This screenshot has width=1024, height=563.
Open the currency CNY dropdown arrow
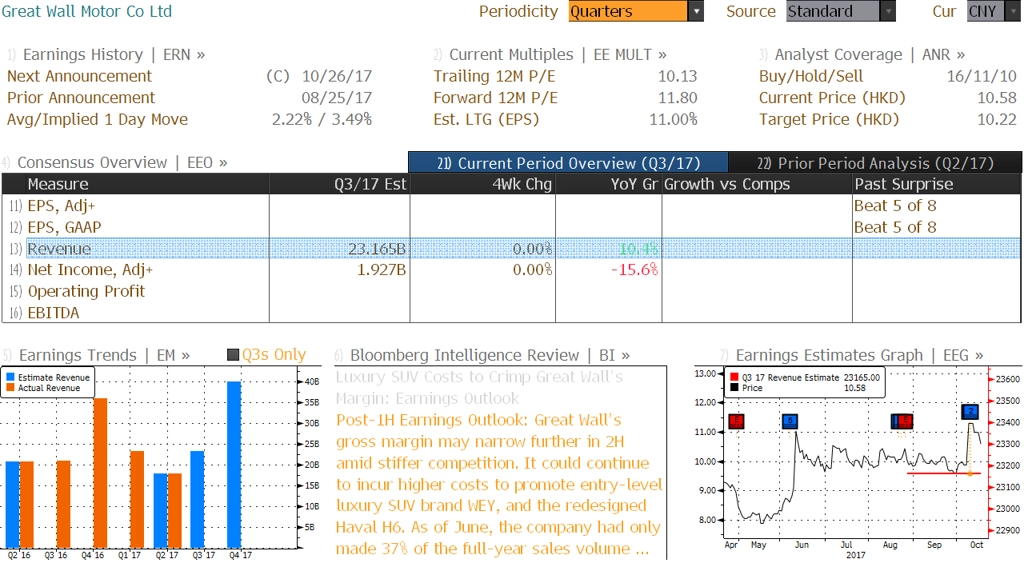pyautogui.click(x=1014, y=11)
